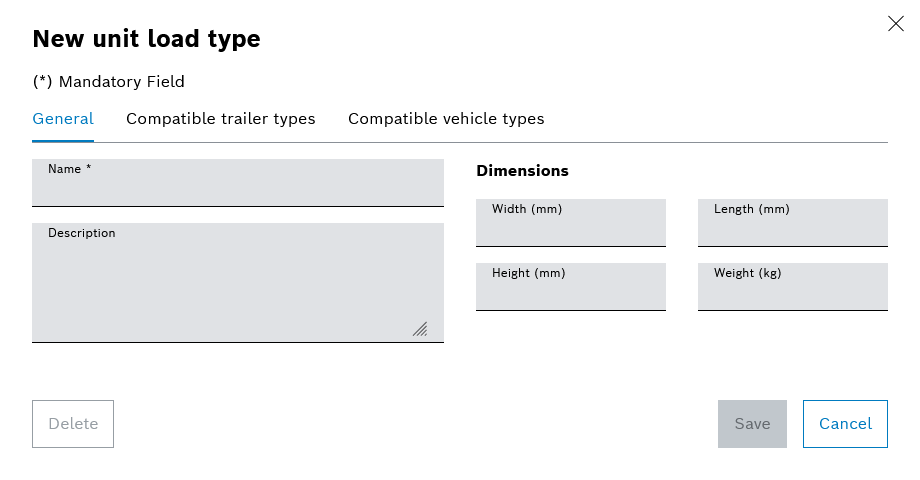The width and height of the screenshot is (920, 480).
Task: Click inside the Description text area
Action: (x=238, y=282)
